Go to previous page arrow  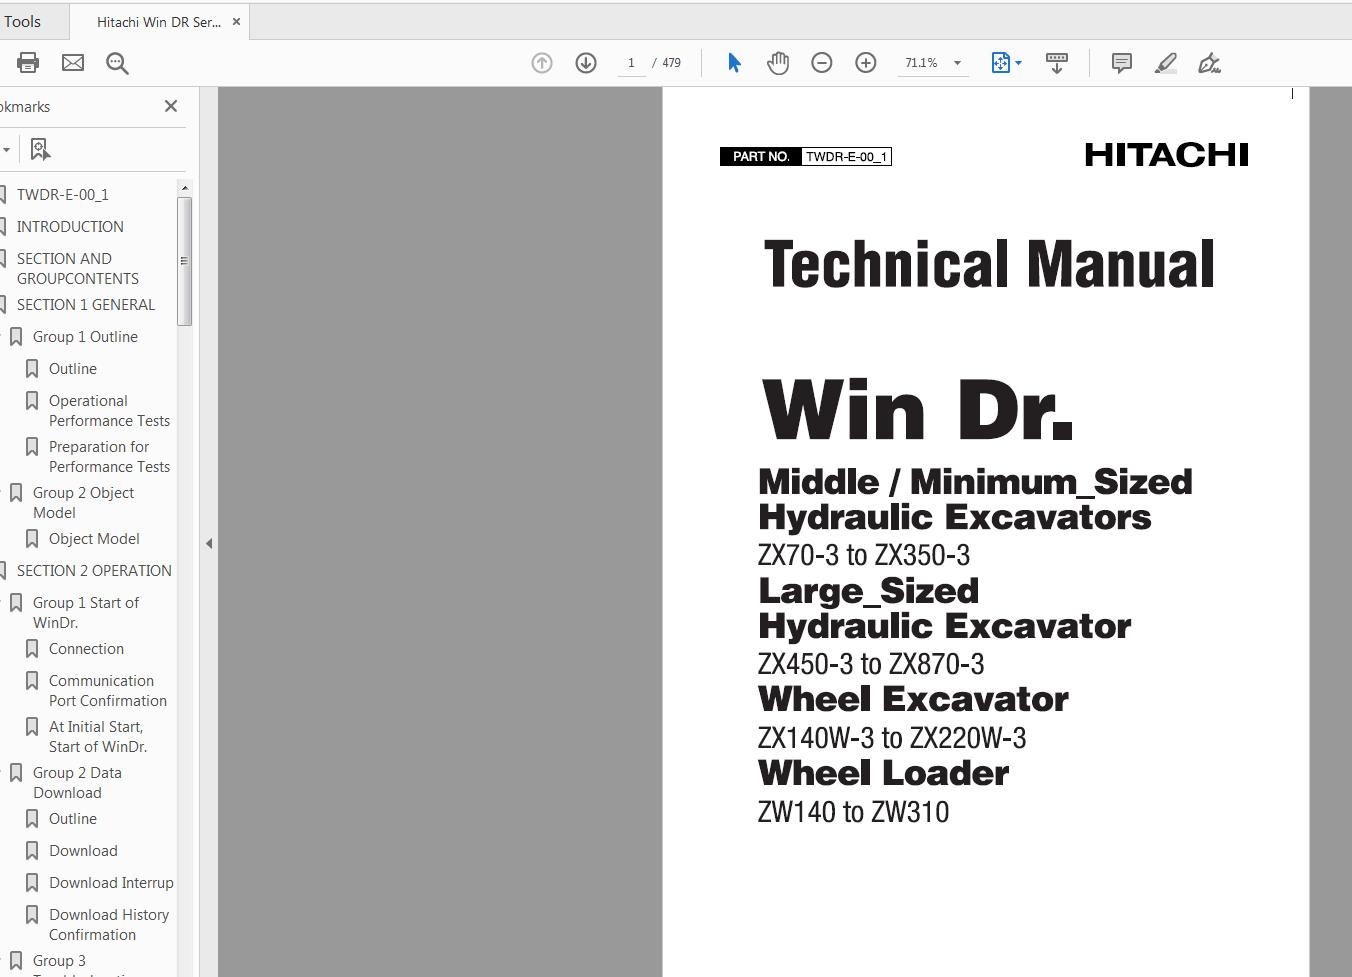tap(542, 63)
